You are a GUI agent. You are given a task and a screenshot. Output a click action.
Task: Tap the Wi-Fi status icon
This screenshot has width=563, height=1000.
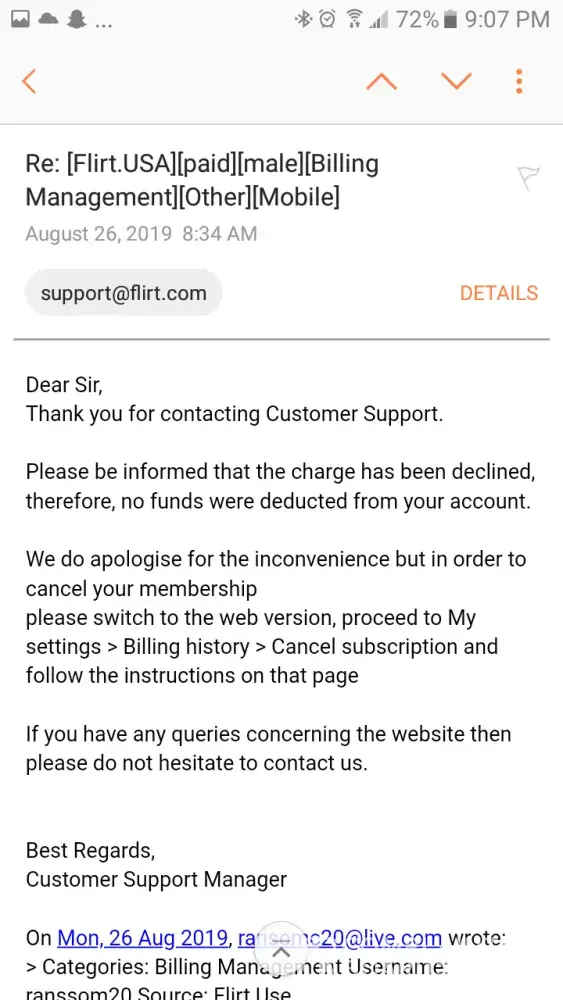(x=354, y=20)
